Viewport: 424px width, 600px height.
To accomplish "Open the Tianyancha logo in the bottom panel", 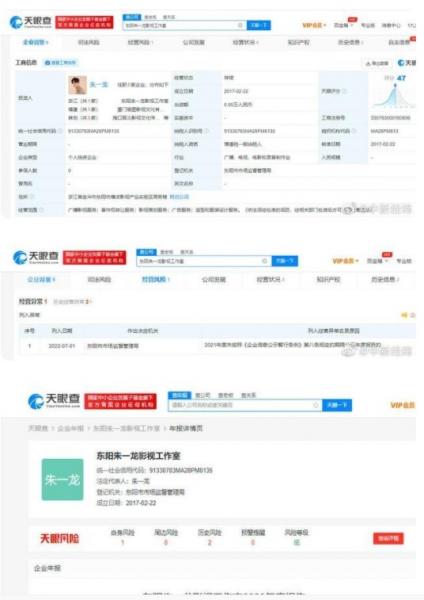I will tap(54, 400).
